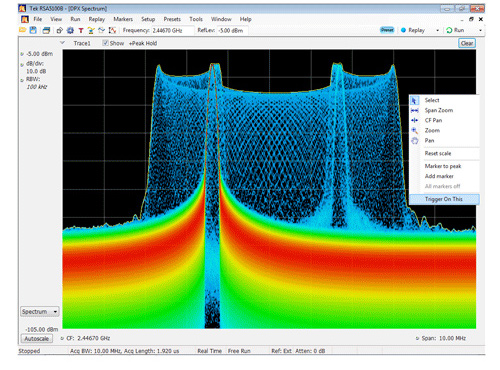Save using the floppy disk icon
This screenshot has width=500, height=370.
(x=33, y=30)
